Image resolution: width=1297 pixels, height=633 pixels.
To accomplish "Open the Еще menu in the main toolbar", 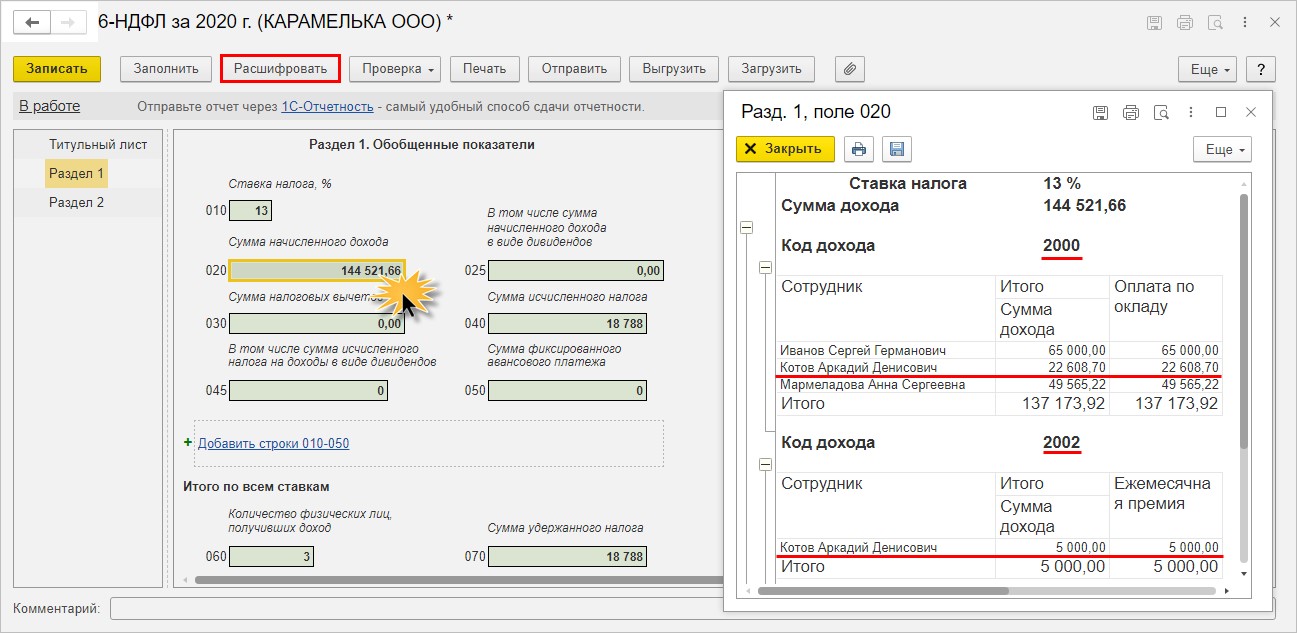I will coord(1208,69).
